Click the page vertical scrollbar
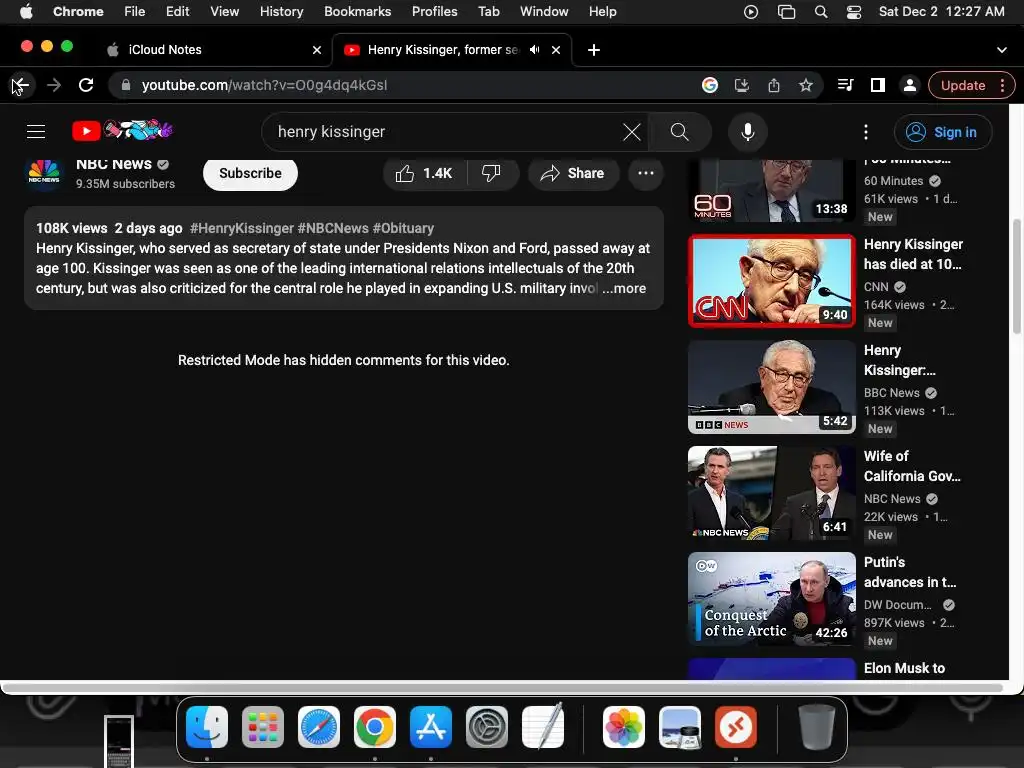This screenshot has width=1024, height=768. point(1016,278)
